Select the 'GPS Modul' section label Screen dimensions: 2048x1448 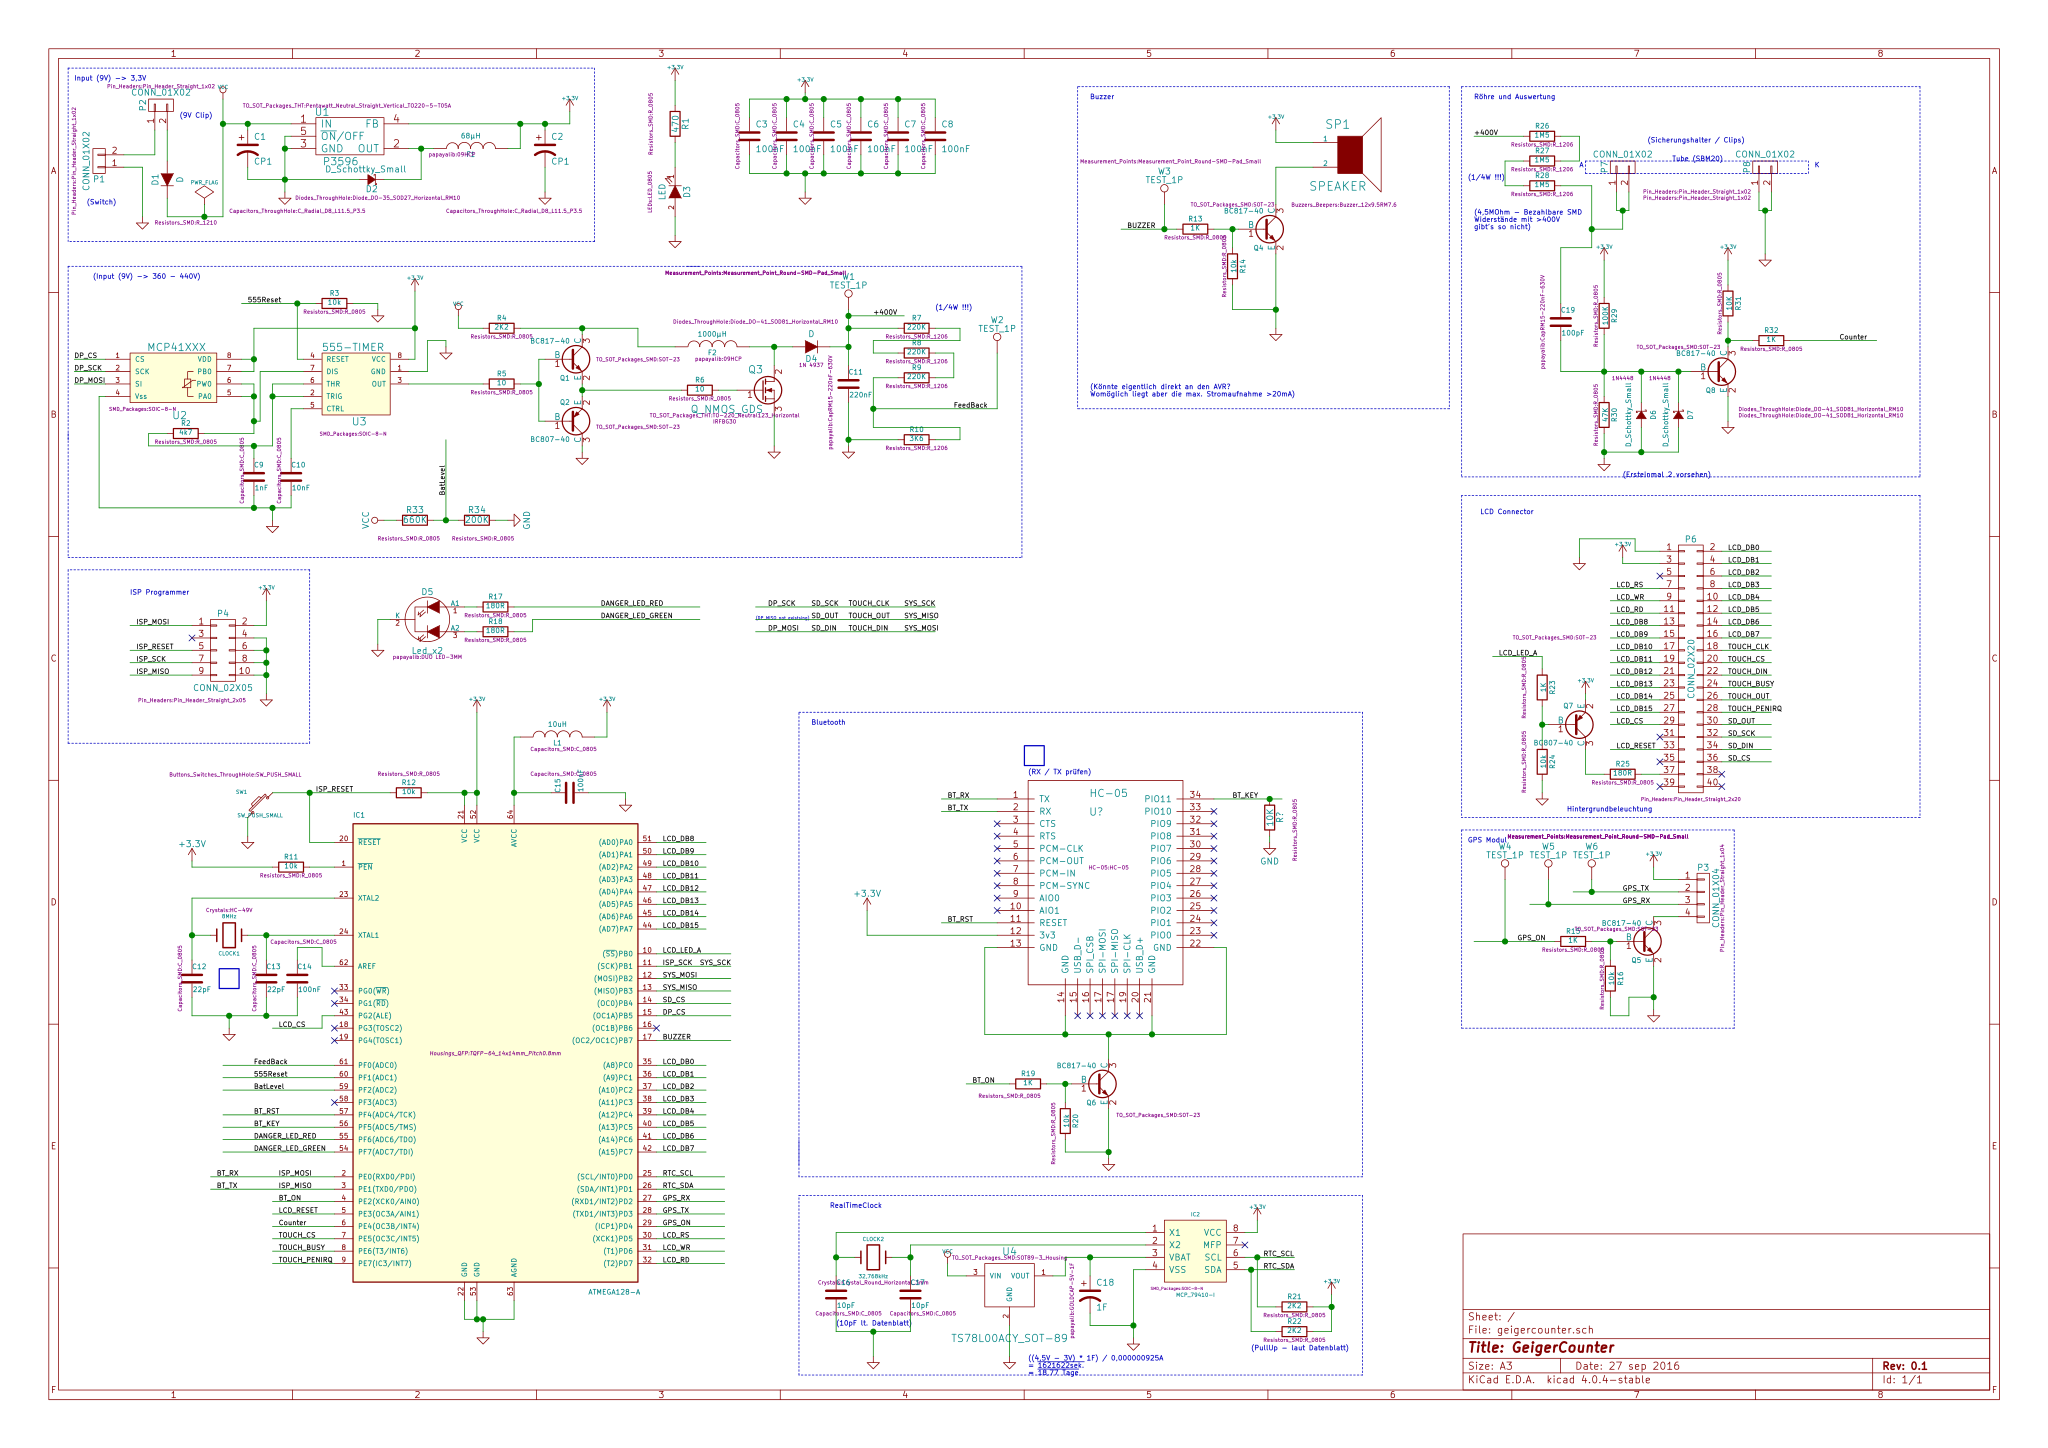(x=1486, y=840)
